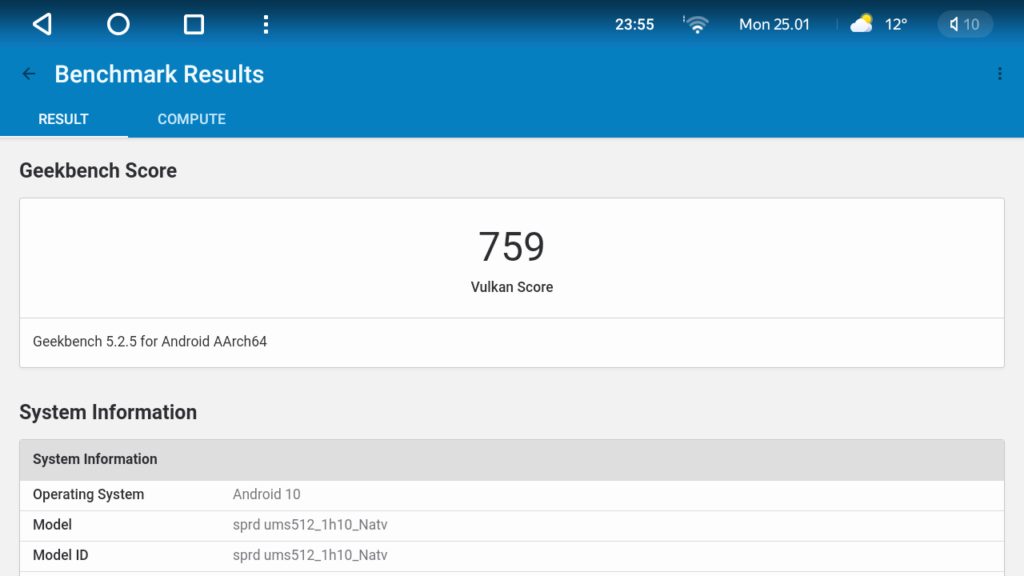This screenshot has height=576, width=1024.
Task: Tap the 759 Vulkan score number
Action: [x=511, y=247]
